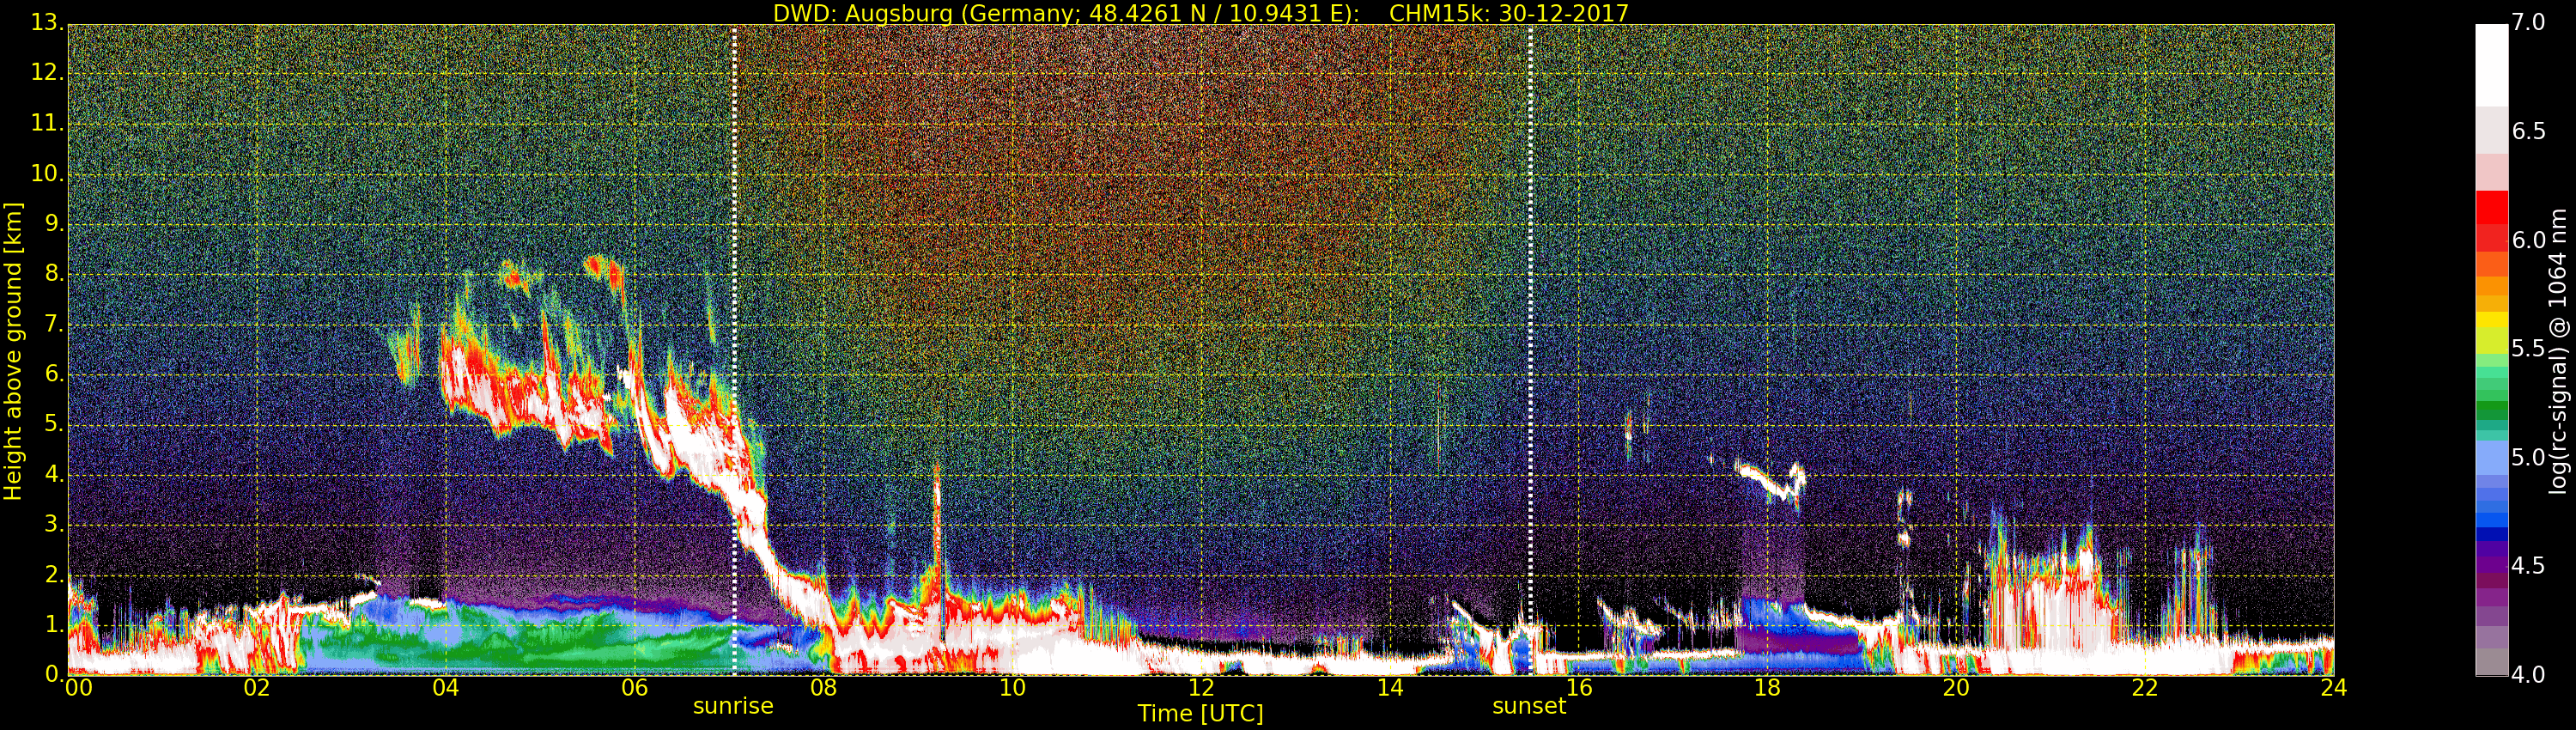This screenshot has width=2576, height=730.
Task: Click height axis tick label '4.'
Action: (x=54, y=474)
